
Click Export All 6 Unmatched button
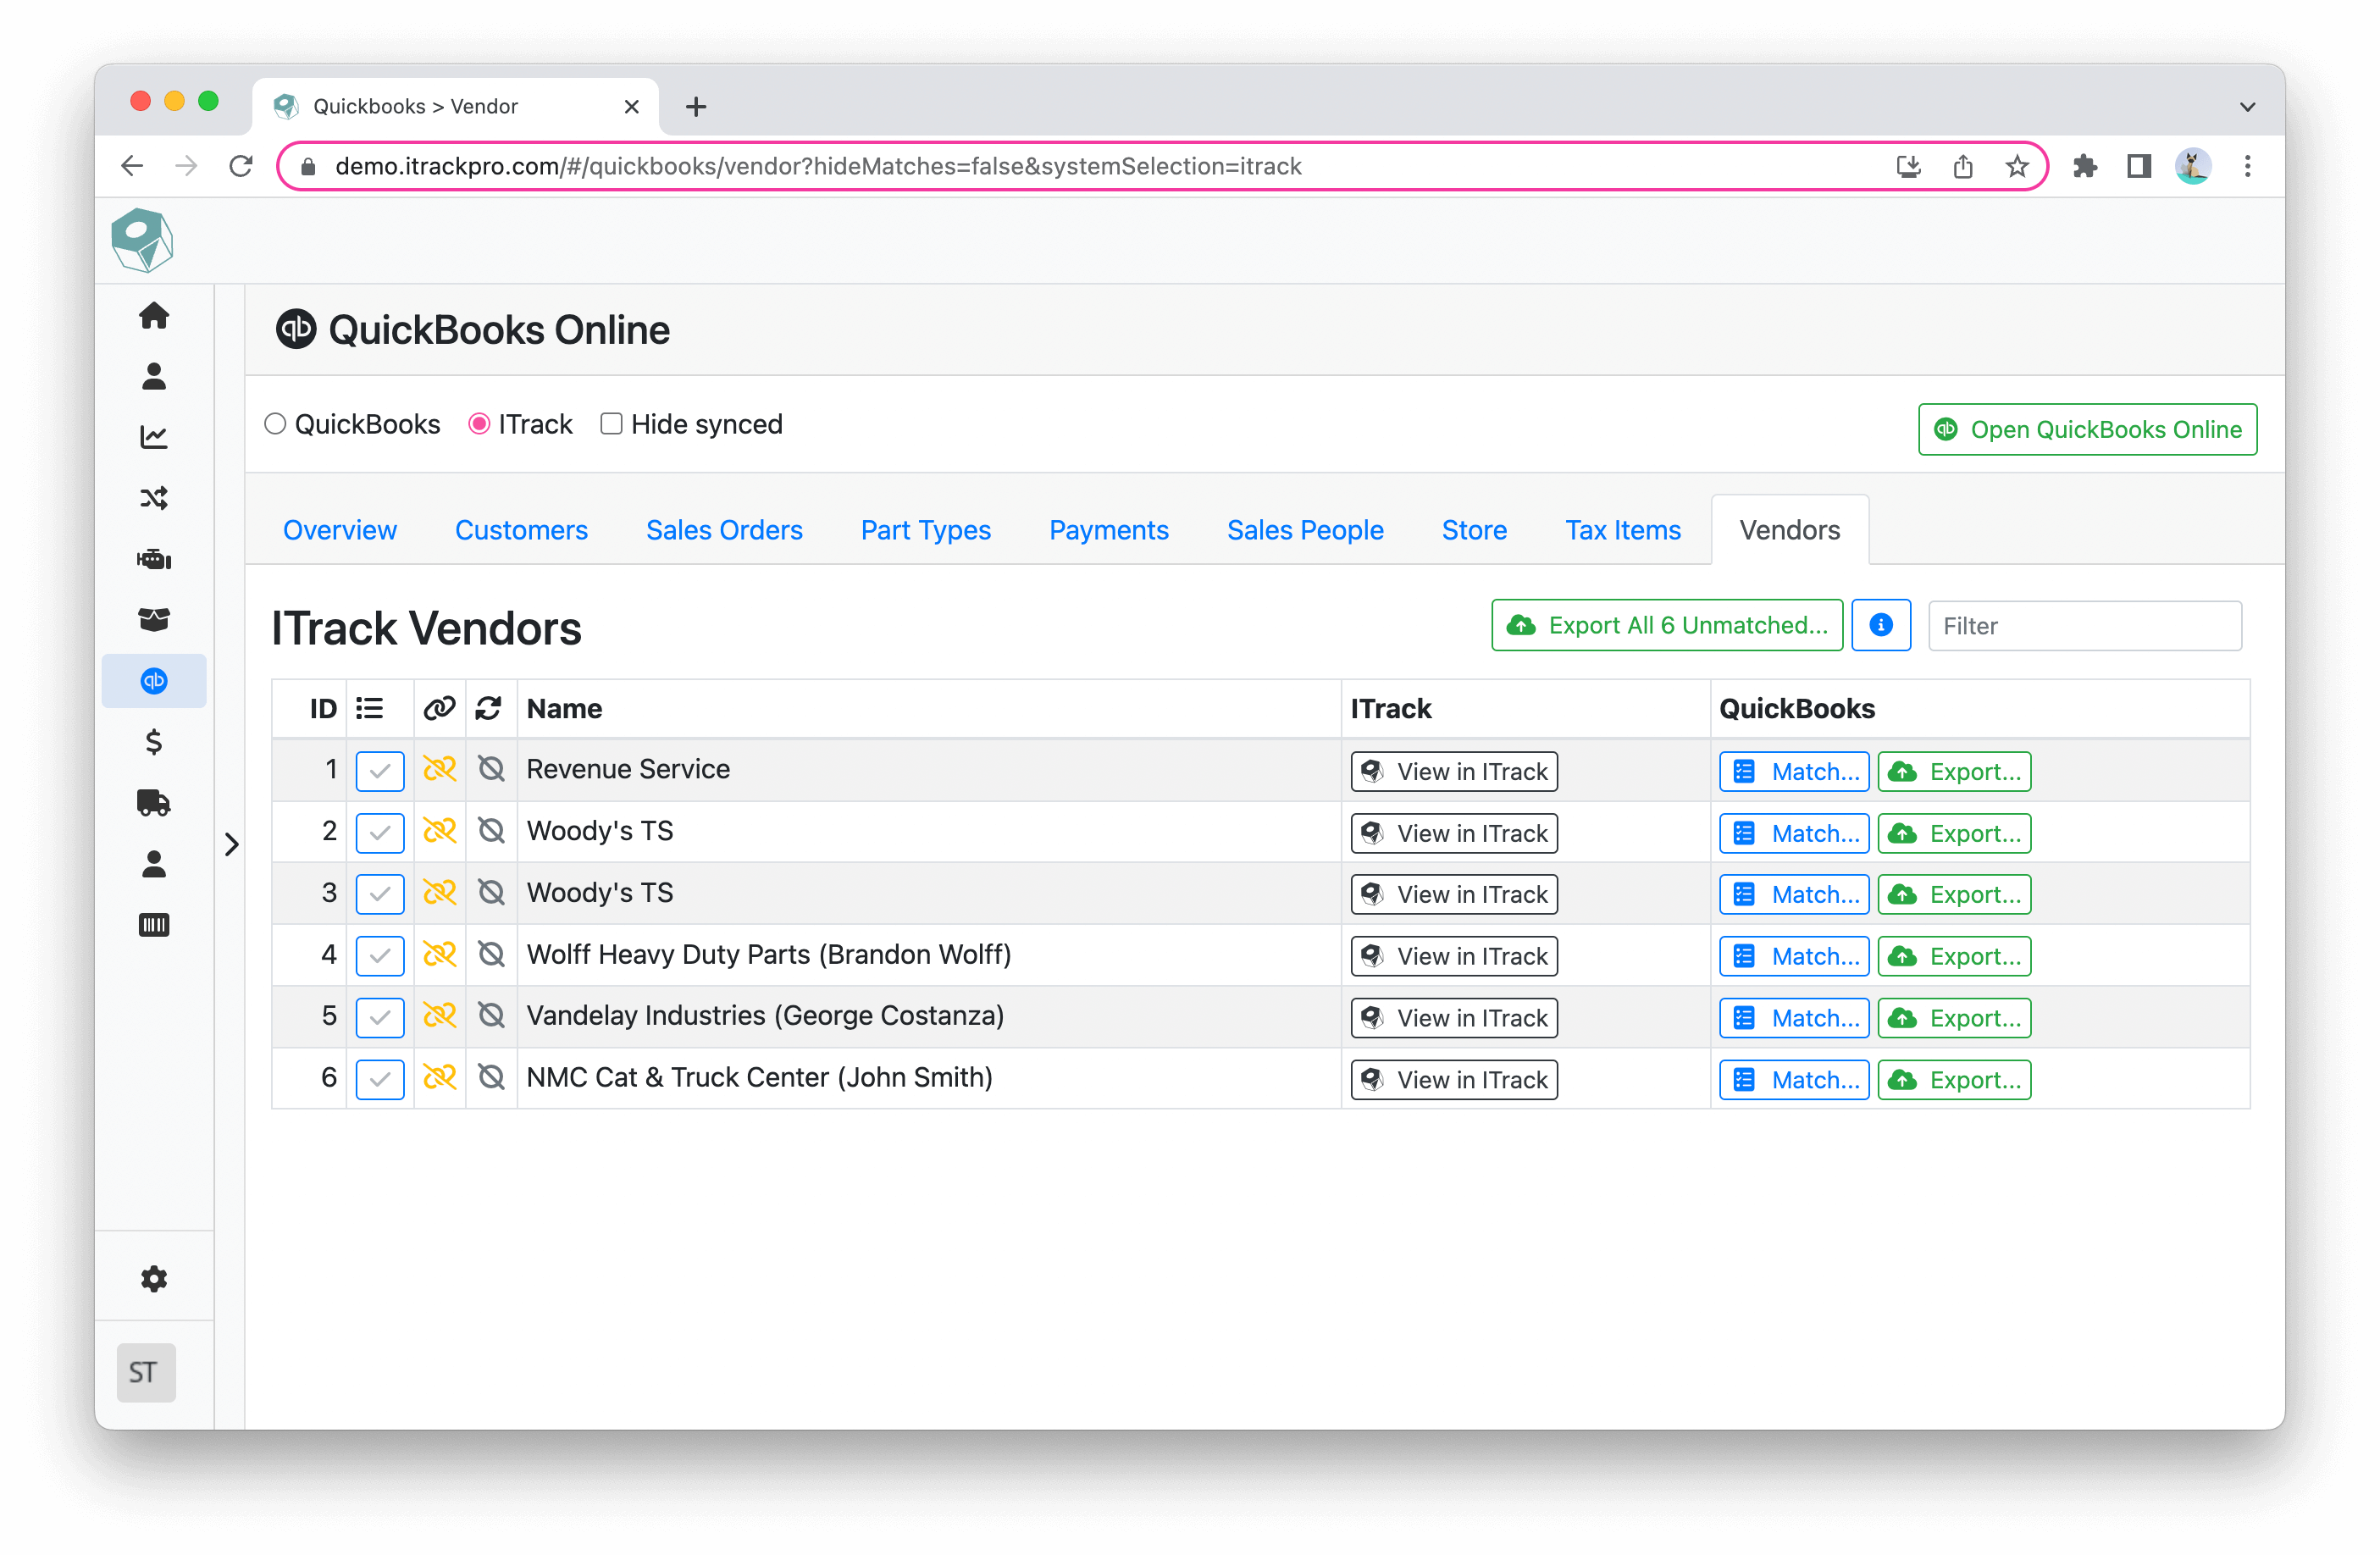point(1667,625)
